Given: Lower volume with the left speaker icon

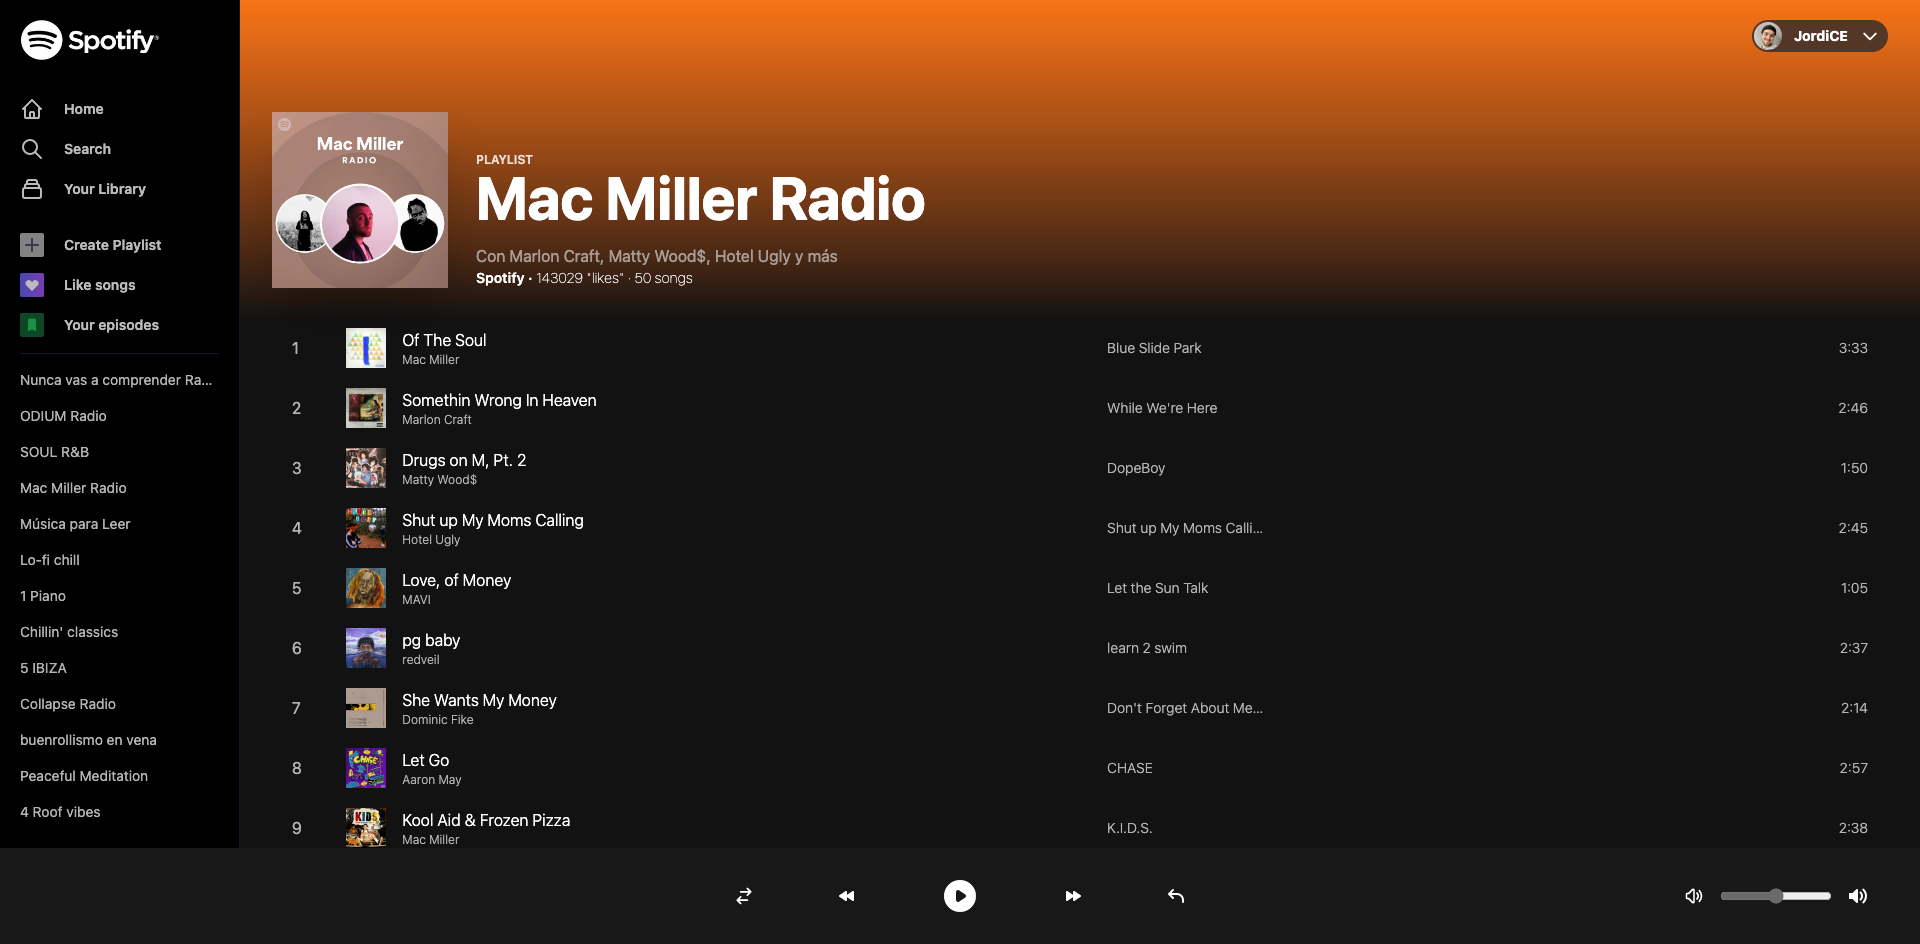Looking at the screenshot, I should [1694, 896].
